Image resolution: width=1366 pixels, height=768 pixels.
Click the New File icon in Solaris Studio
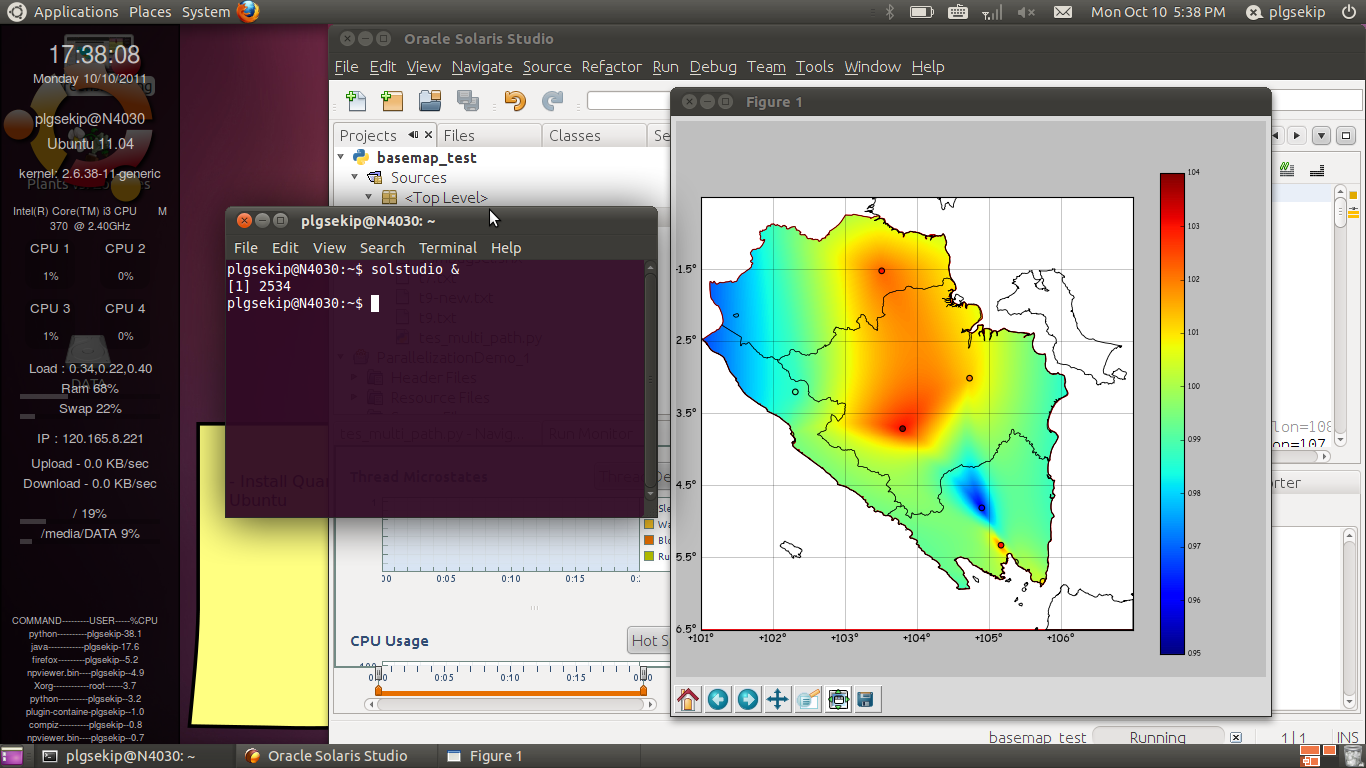[355, 100]
